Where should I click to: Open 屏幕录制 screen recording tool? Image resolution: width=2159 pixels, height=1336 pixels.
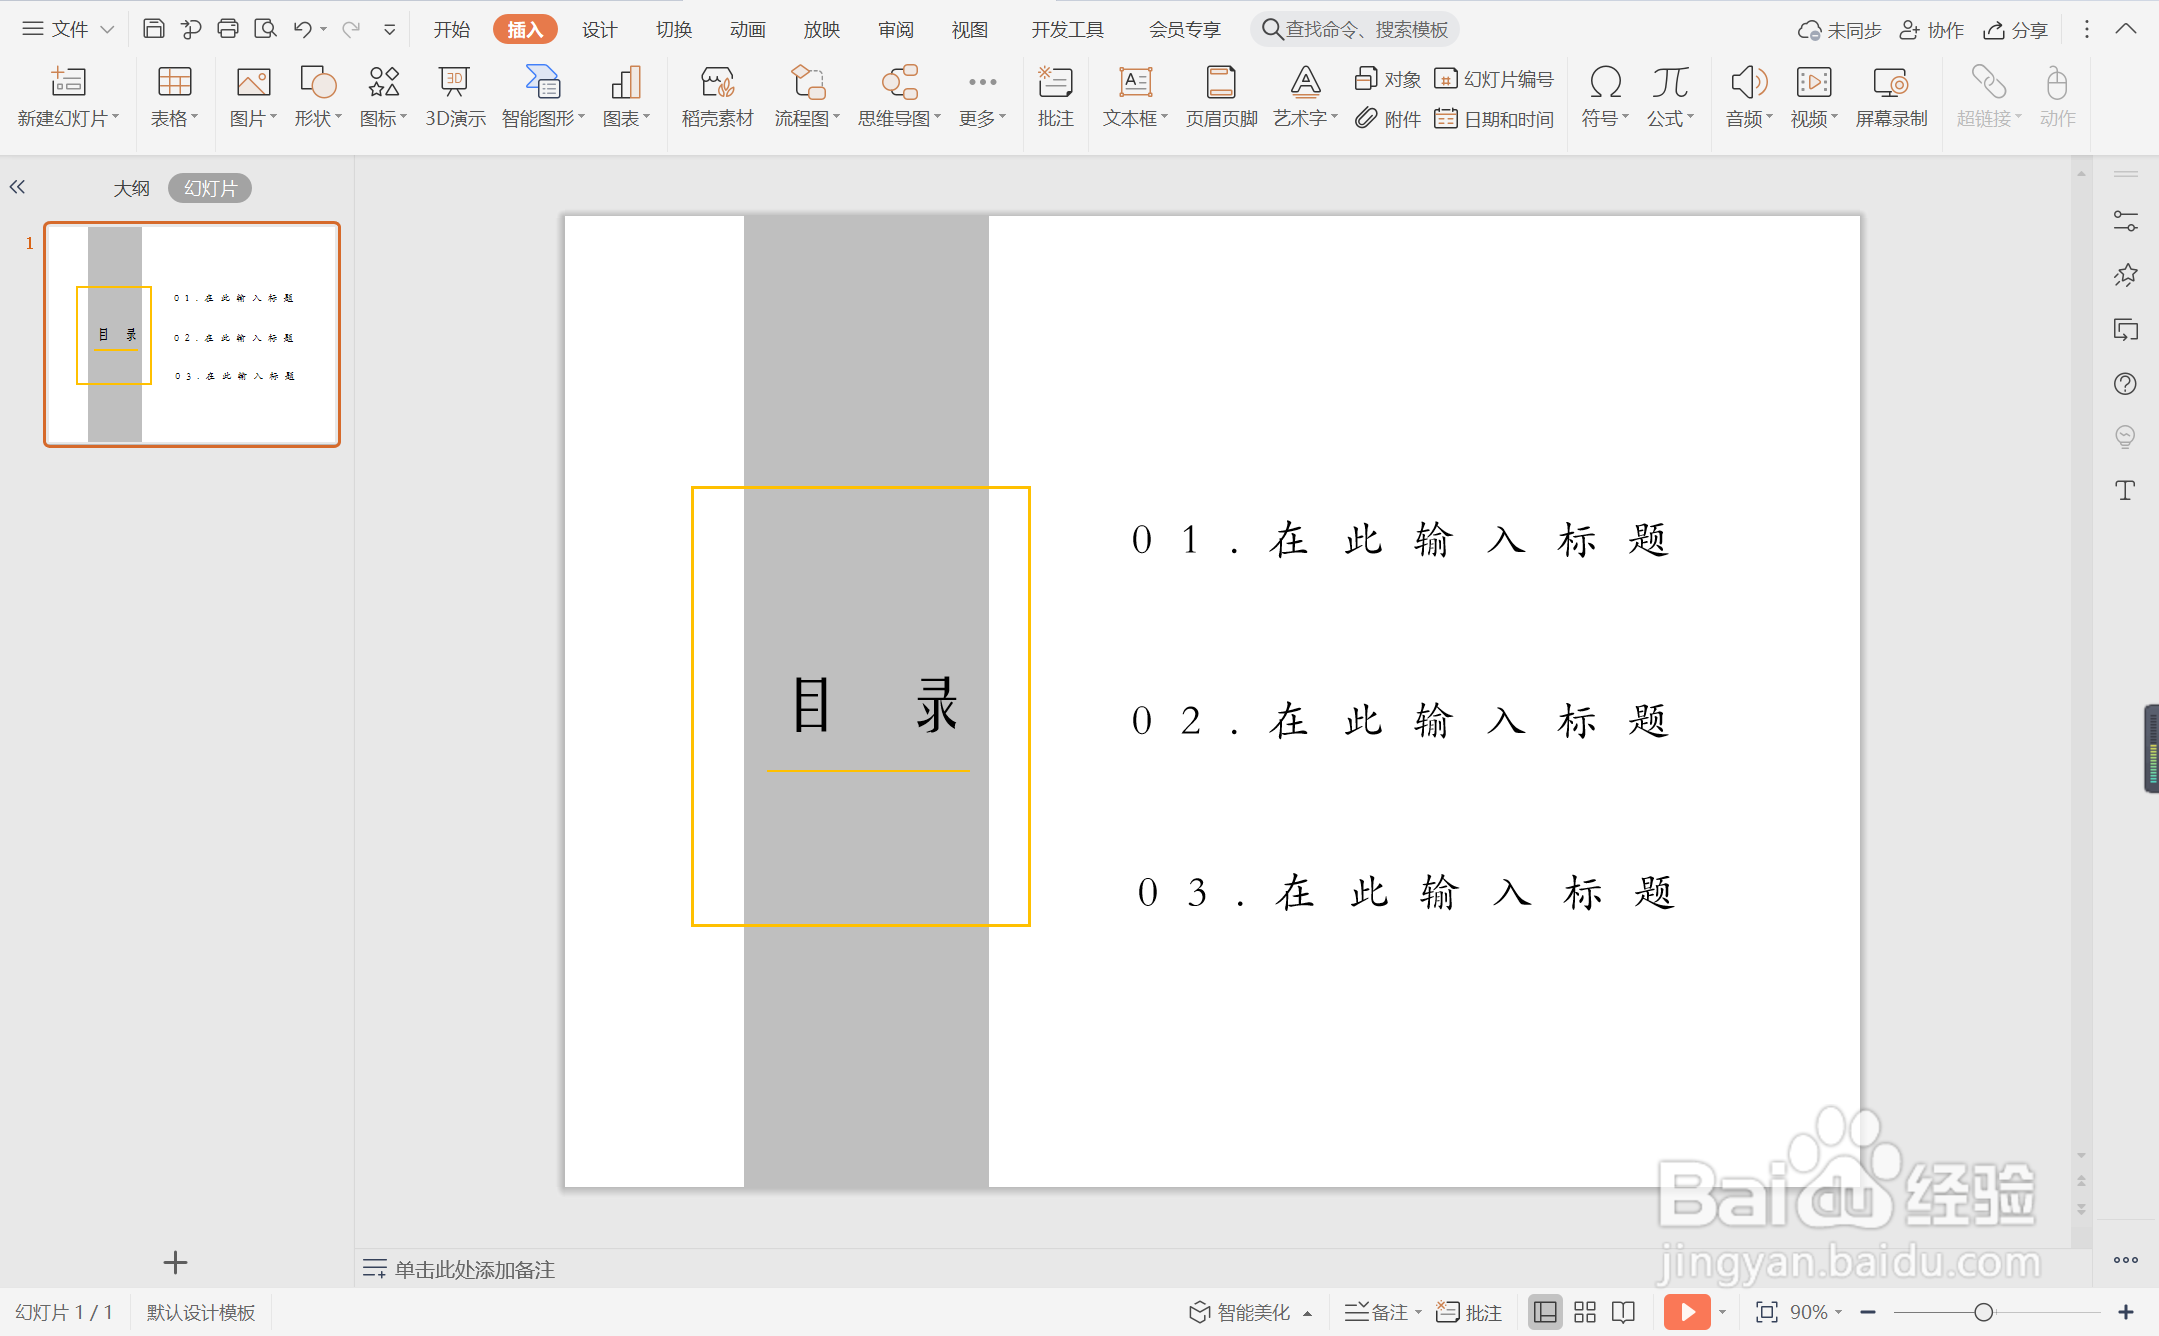(x=1890, y=96)
